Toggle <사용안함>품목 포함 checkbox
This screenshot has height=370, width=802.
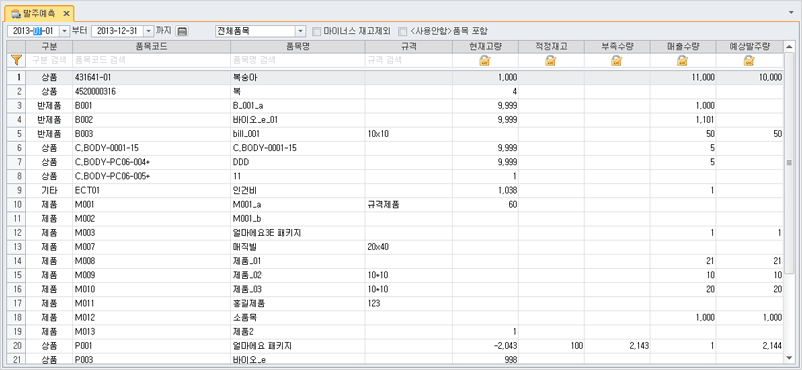pyautogui.click(x=403, y=31)
